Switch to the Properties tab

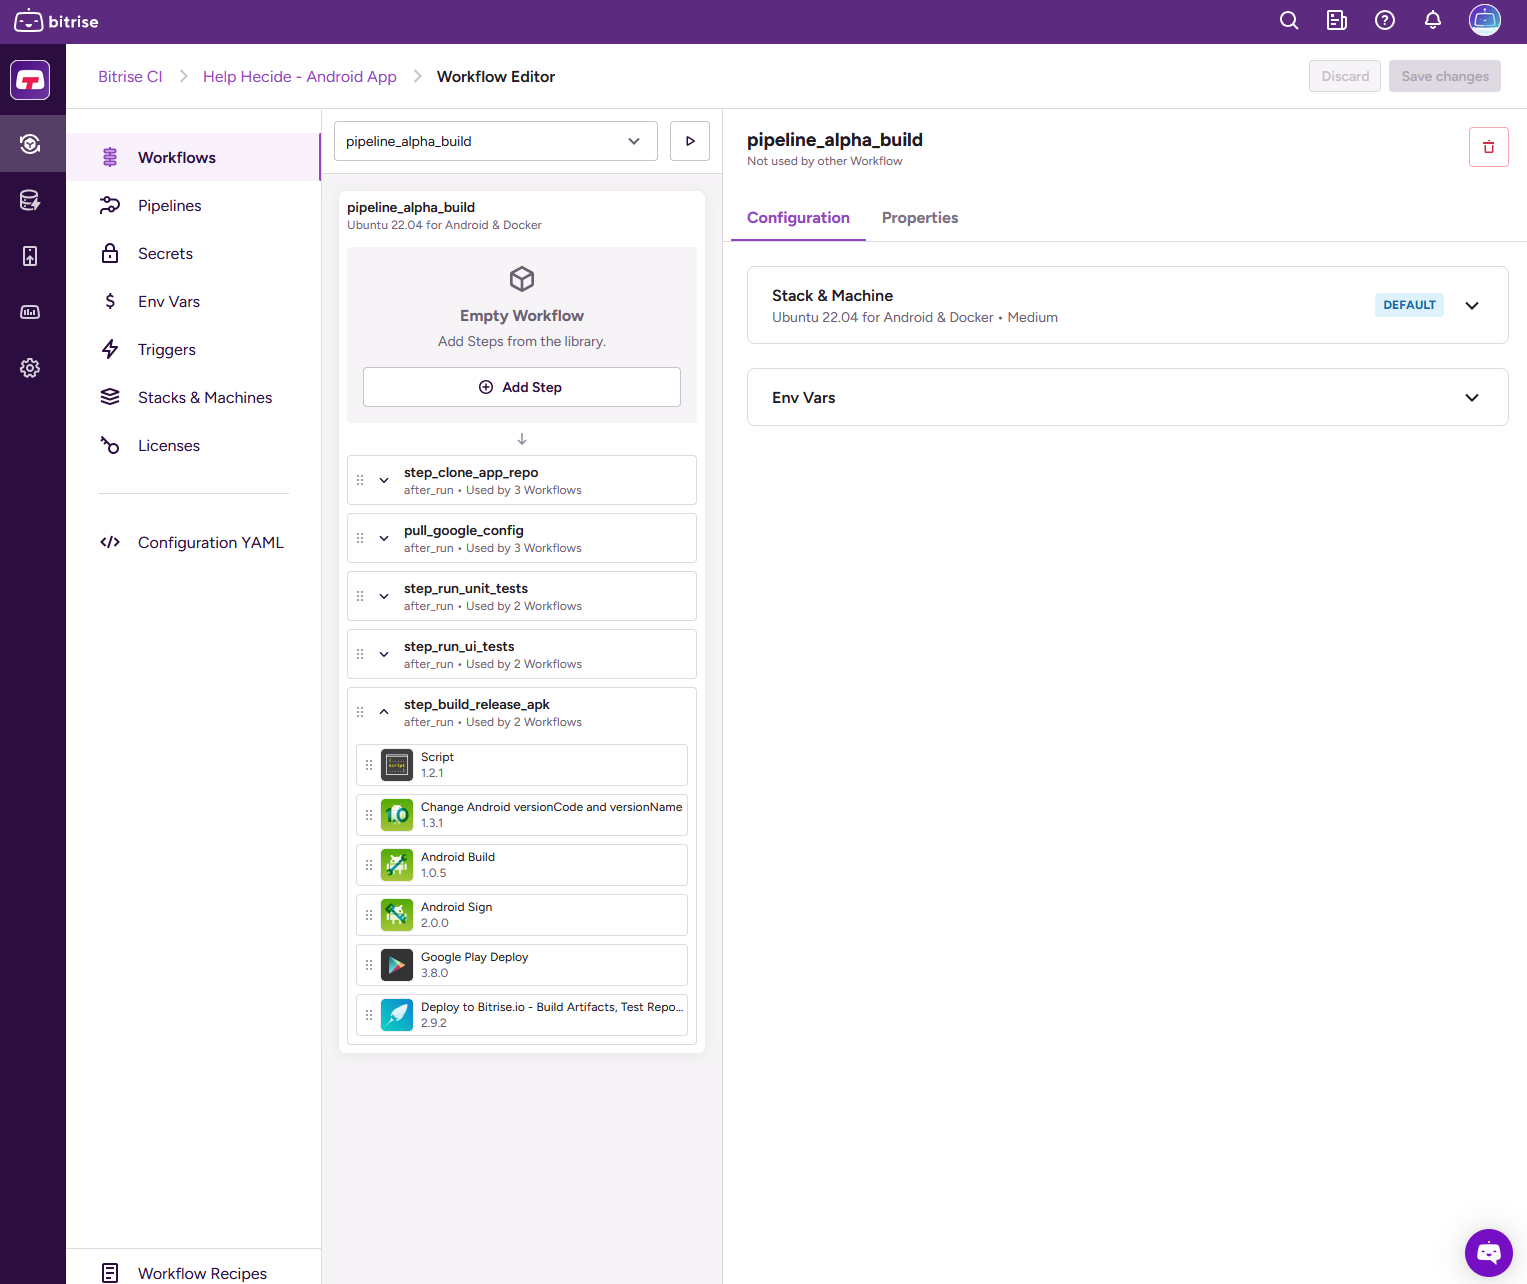point(920,218)
